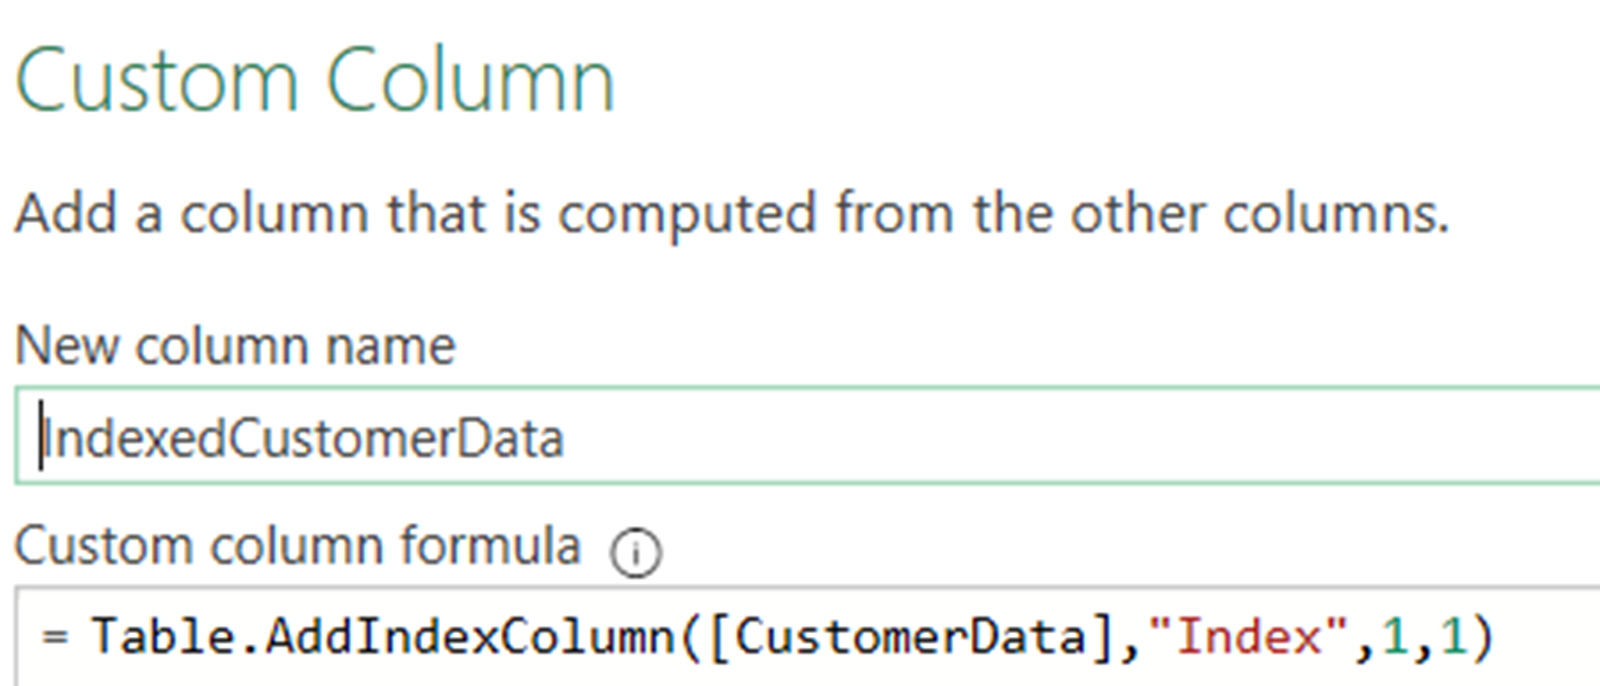Click the info icon beside Custom column formula
This screenshot has height=686, width=1600.
point(636,552)
